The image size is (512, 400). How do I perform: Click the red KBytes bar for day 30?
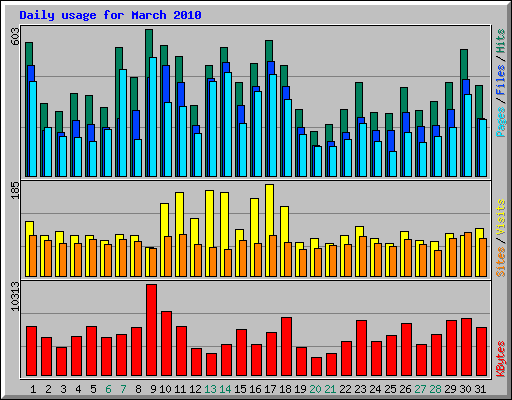(466, 347)
